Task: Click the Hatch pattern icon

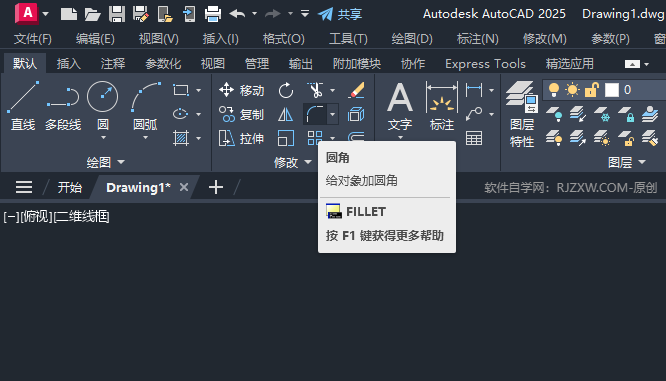Action: pos(181,138)
